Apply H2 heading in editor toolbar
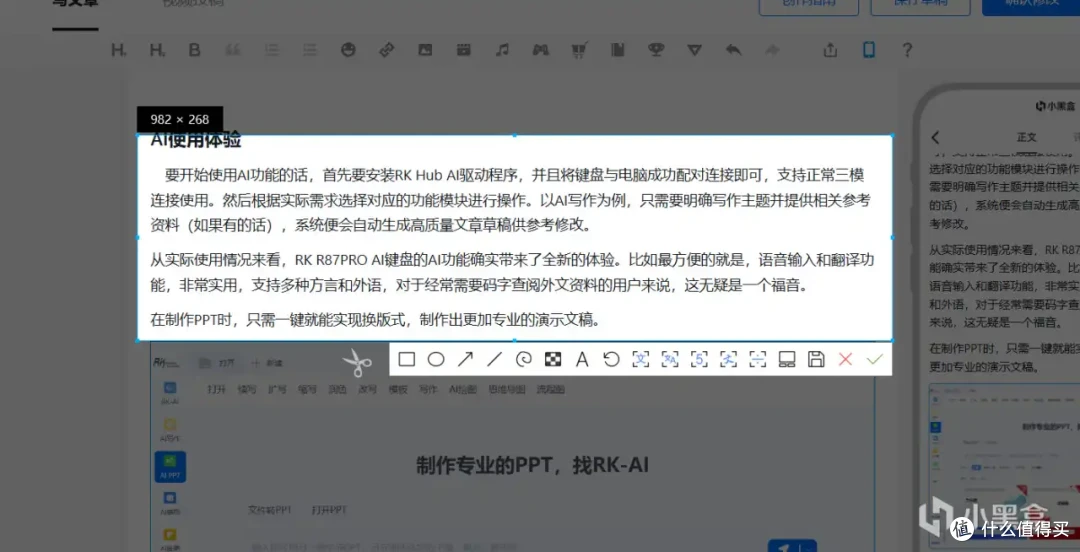This screenshot has width=1080, height=552. click(158, 50)
